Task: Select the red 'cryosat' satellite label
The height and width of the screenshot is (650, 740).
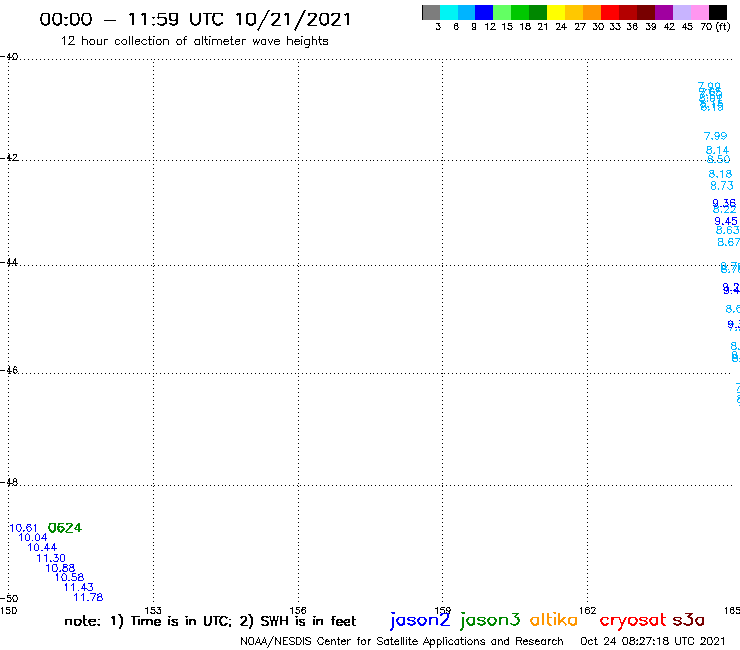Action: (633, 620)
